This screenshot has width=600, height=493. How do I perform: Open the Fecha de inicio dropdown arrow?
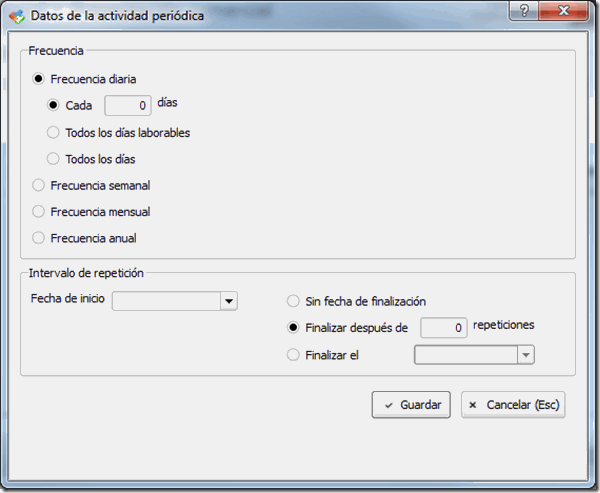click(x=229, y=301)
